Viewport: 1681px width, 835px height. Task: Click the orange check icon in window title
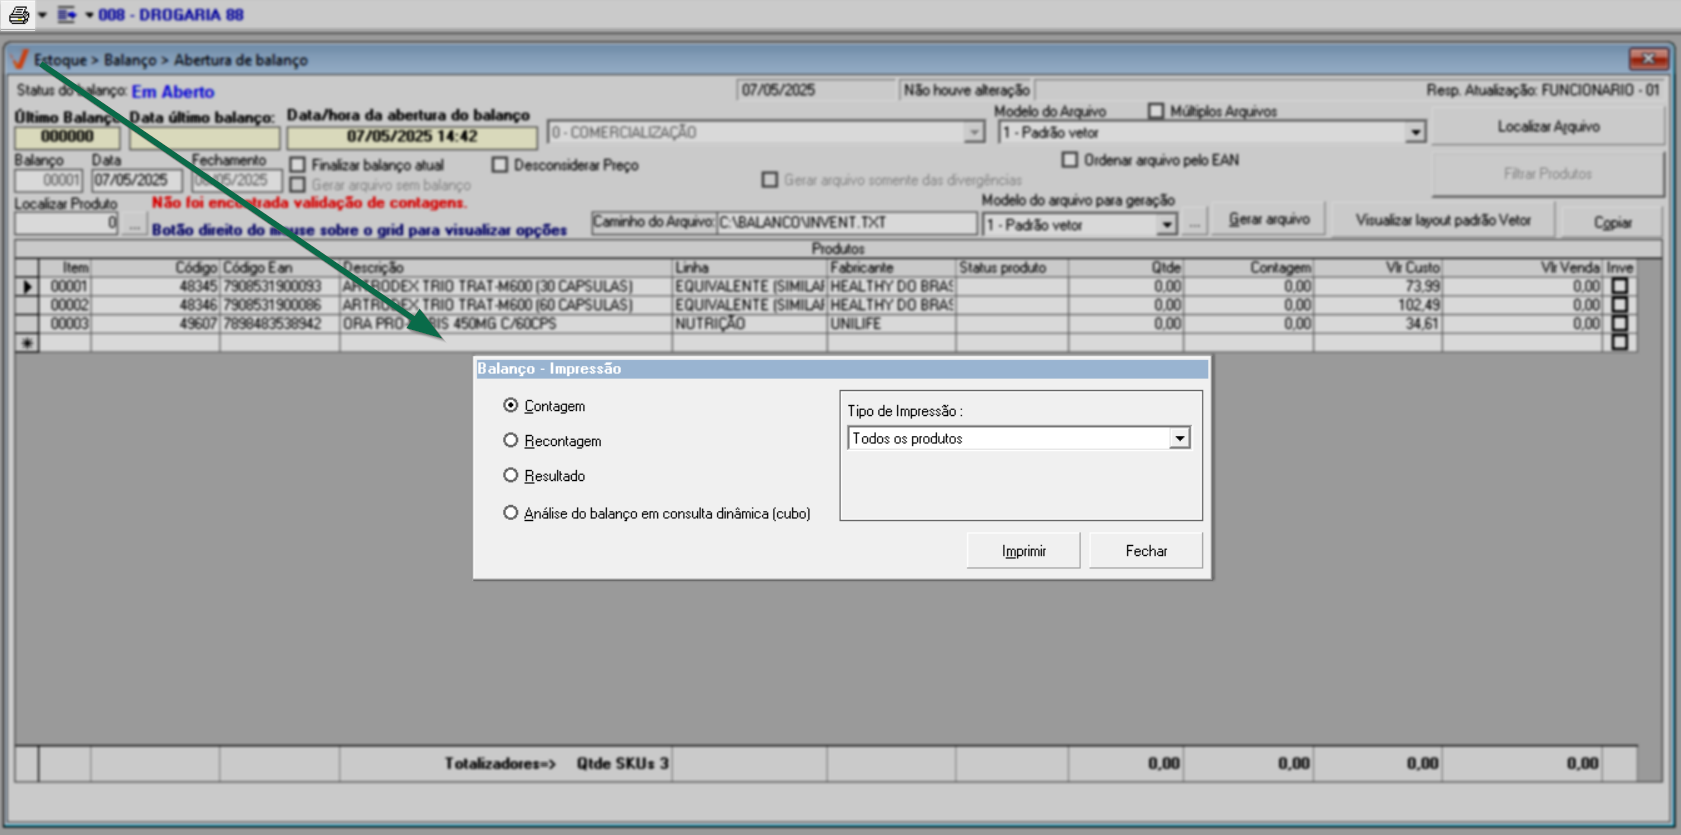pos(19,60)
